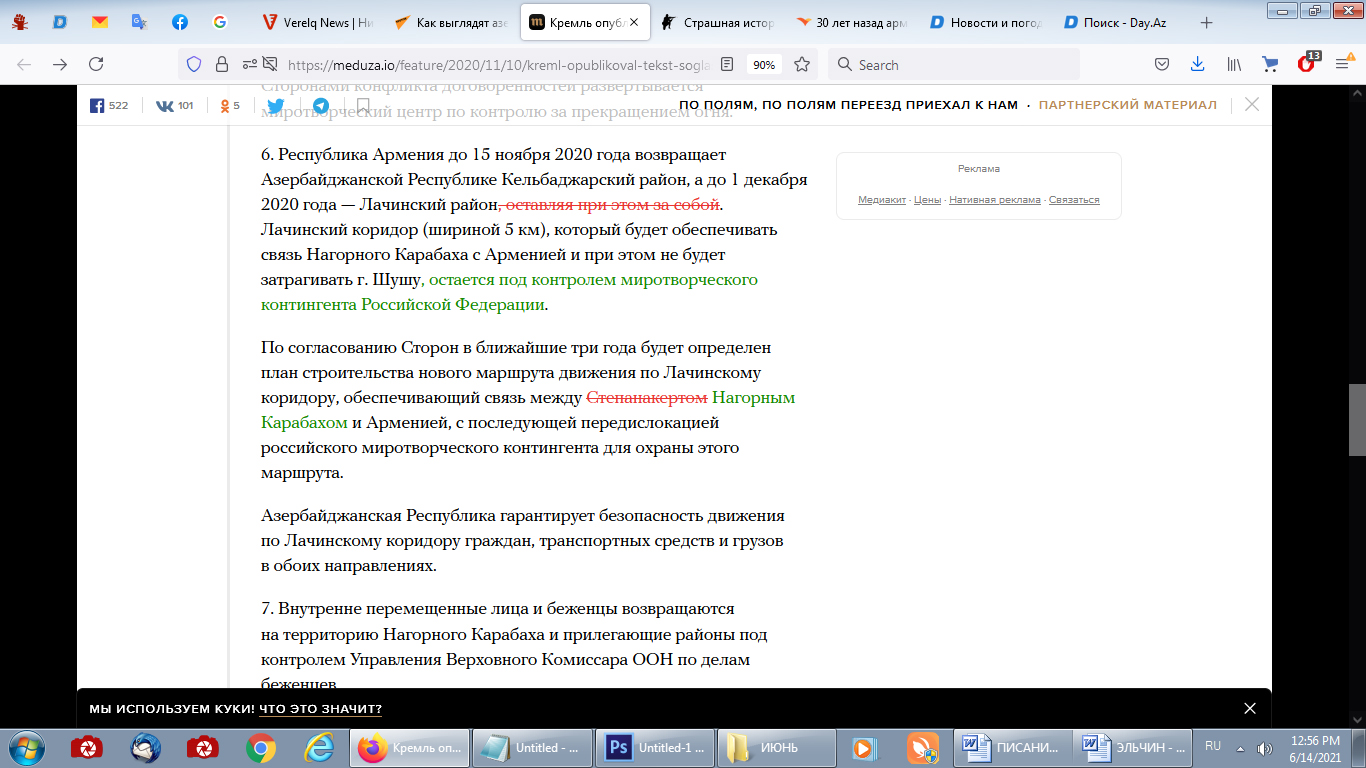This screenshot has width=1366, height=768.
Task: Share the article on VK
Action: click(174, 105)
